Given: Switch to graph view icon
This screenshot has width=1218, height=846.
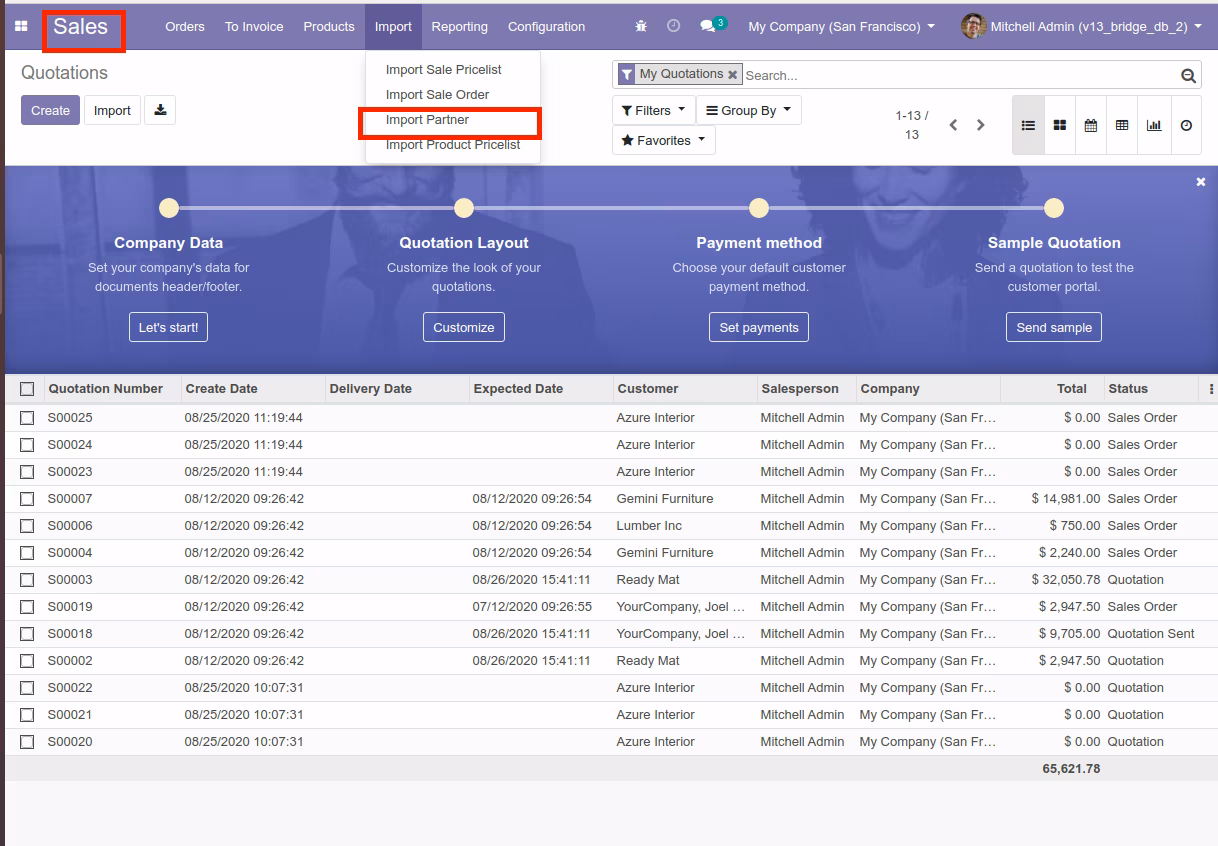Looking at the screenshot, I should (x=1154, y=125).
